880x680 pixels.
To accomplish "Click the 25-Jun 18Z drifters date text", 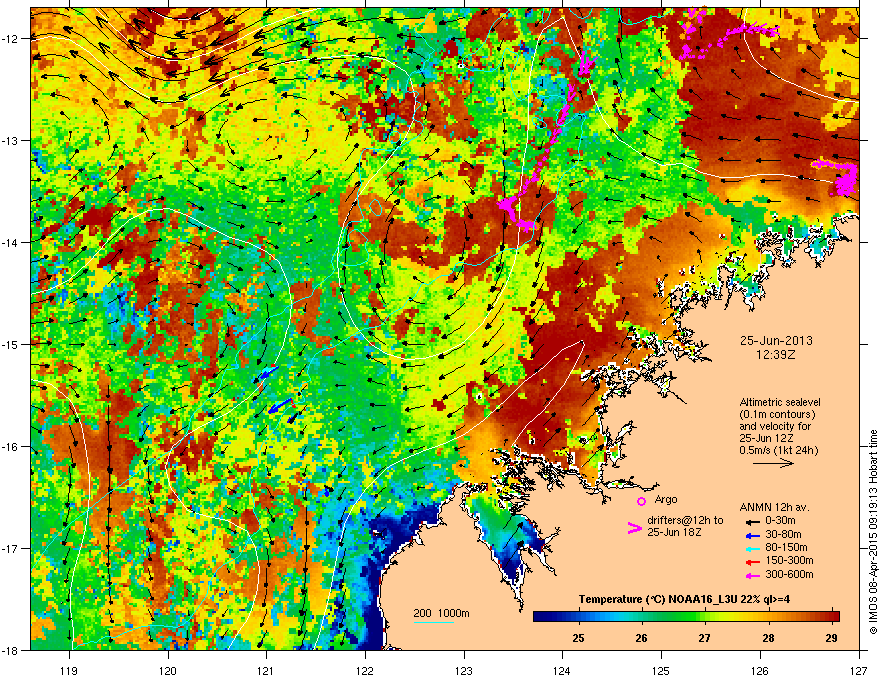I will click(673, 532).
